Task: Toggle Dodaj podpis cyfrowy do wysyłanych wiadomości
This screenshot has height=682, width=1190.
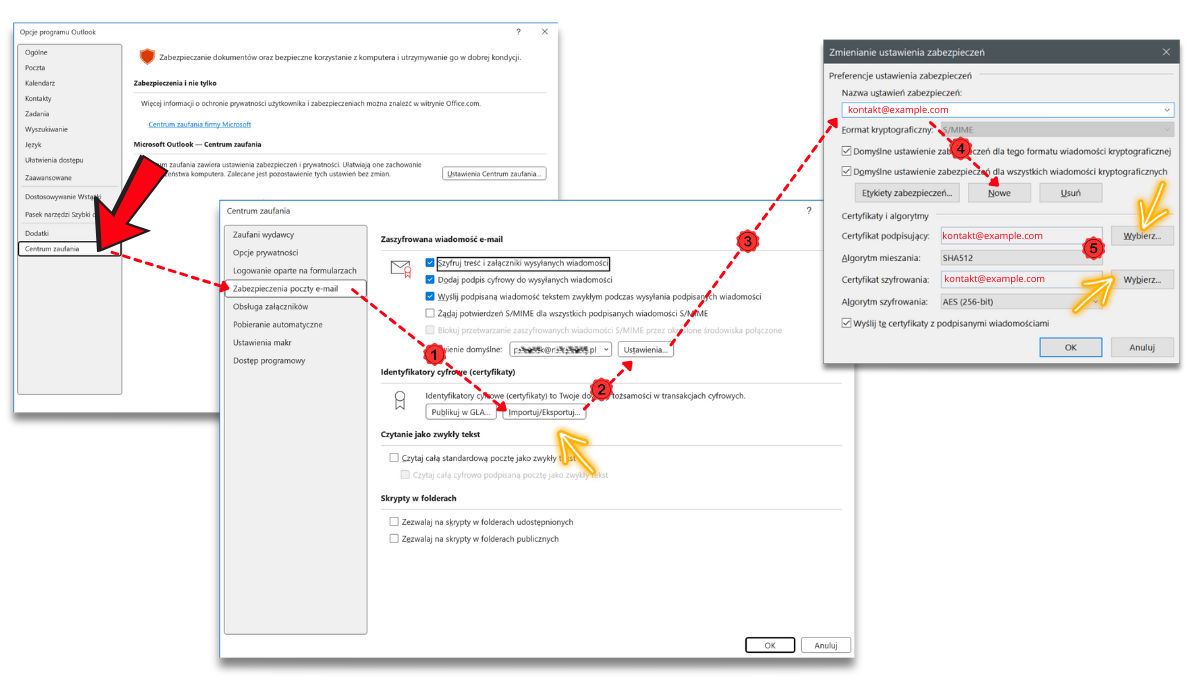Action: pyautogui.click(x=430, y=280)
